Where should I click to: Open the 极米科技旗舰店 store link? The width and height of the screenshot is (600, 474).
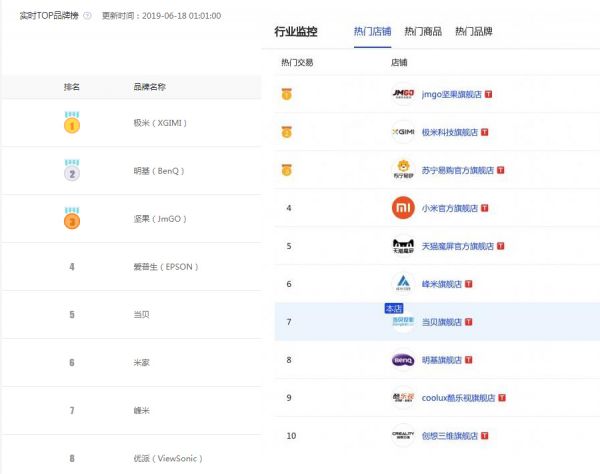450,132
